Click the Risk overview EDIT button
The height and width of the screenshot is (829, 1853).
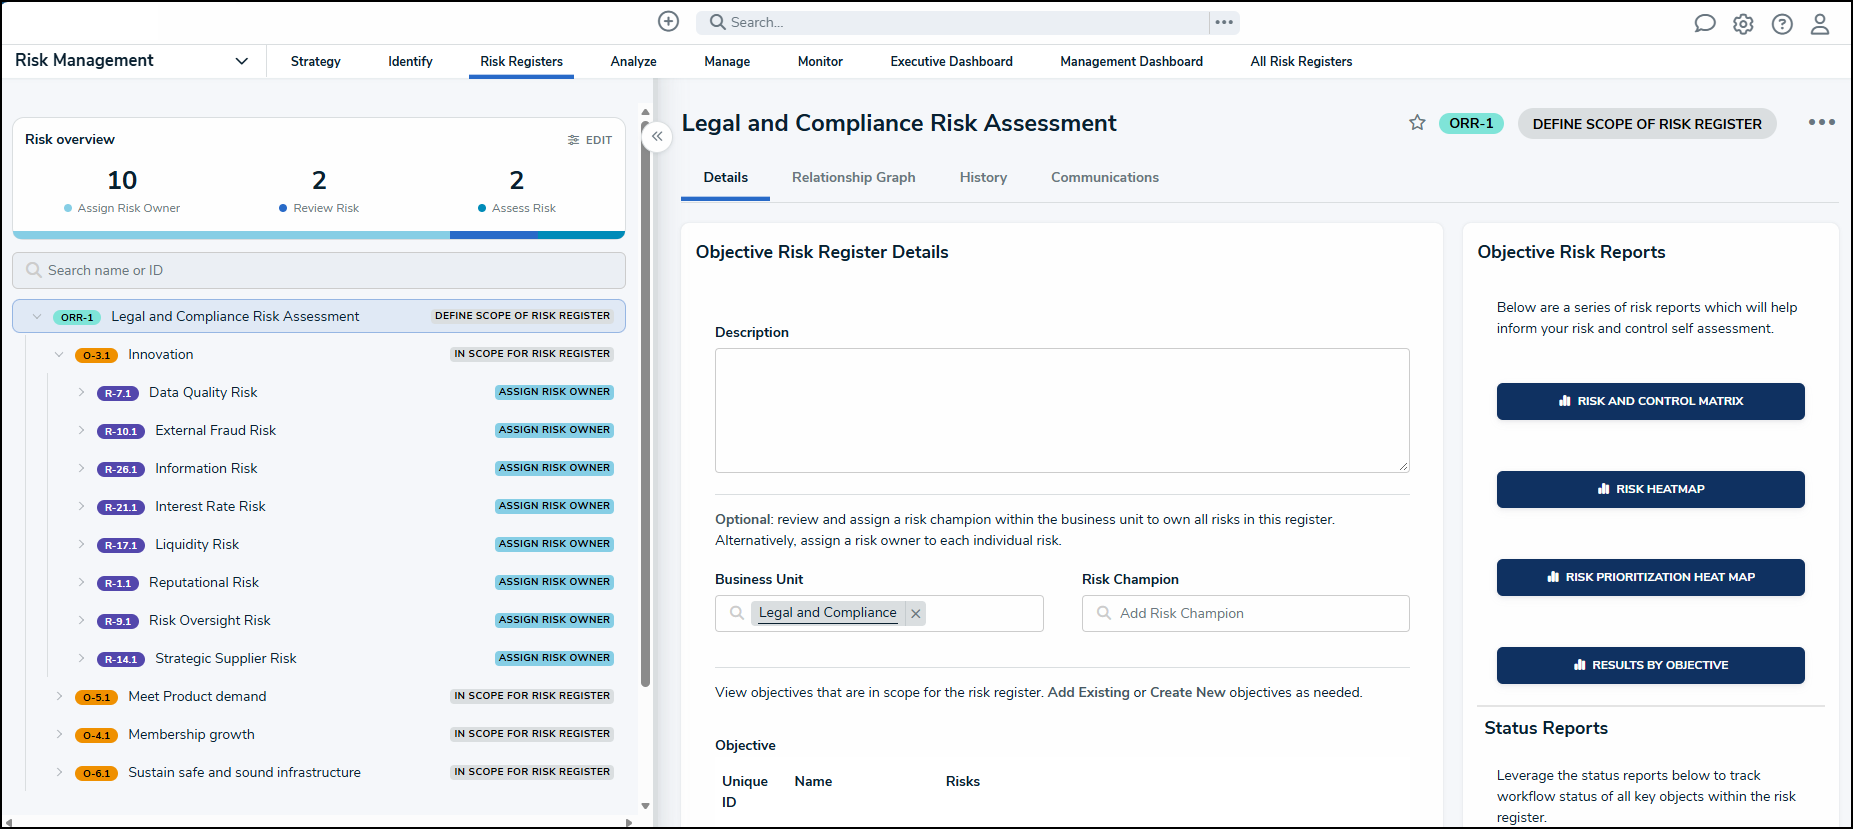click(590, 140)
